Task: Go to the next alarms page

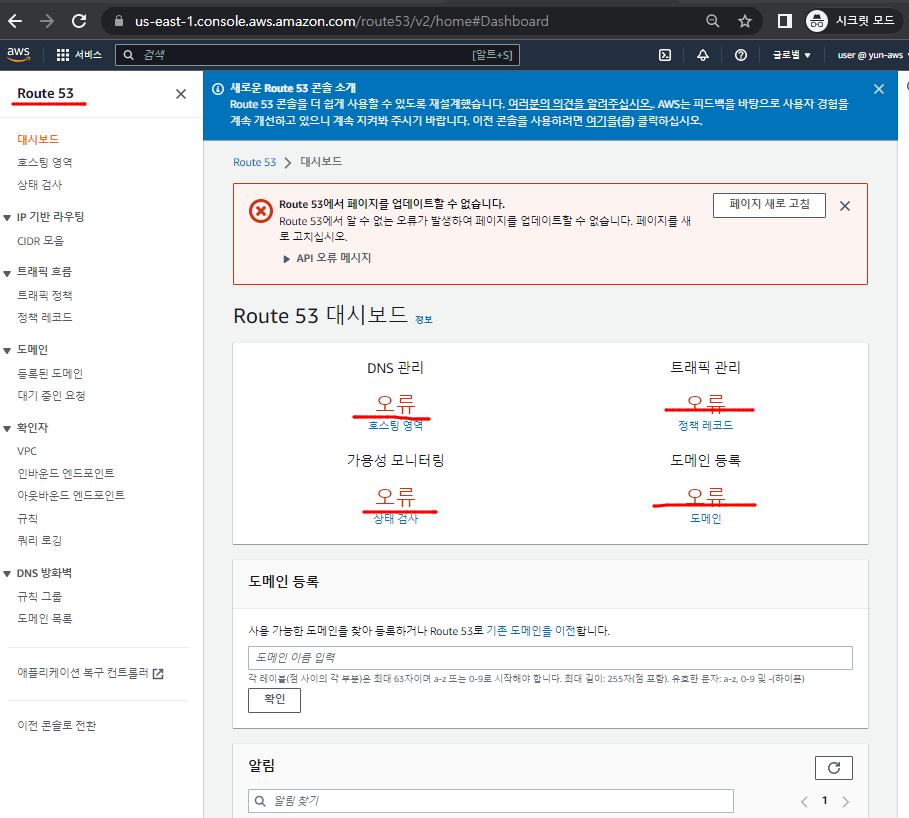Action: [x=845, y=802]
